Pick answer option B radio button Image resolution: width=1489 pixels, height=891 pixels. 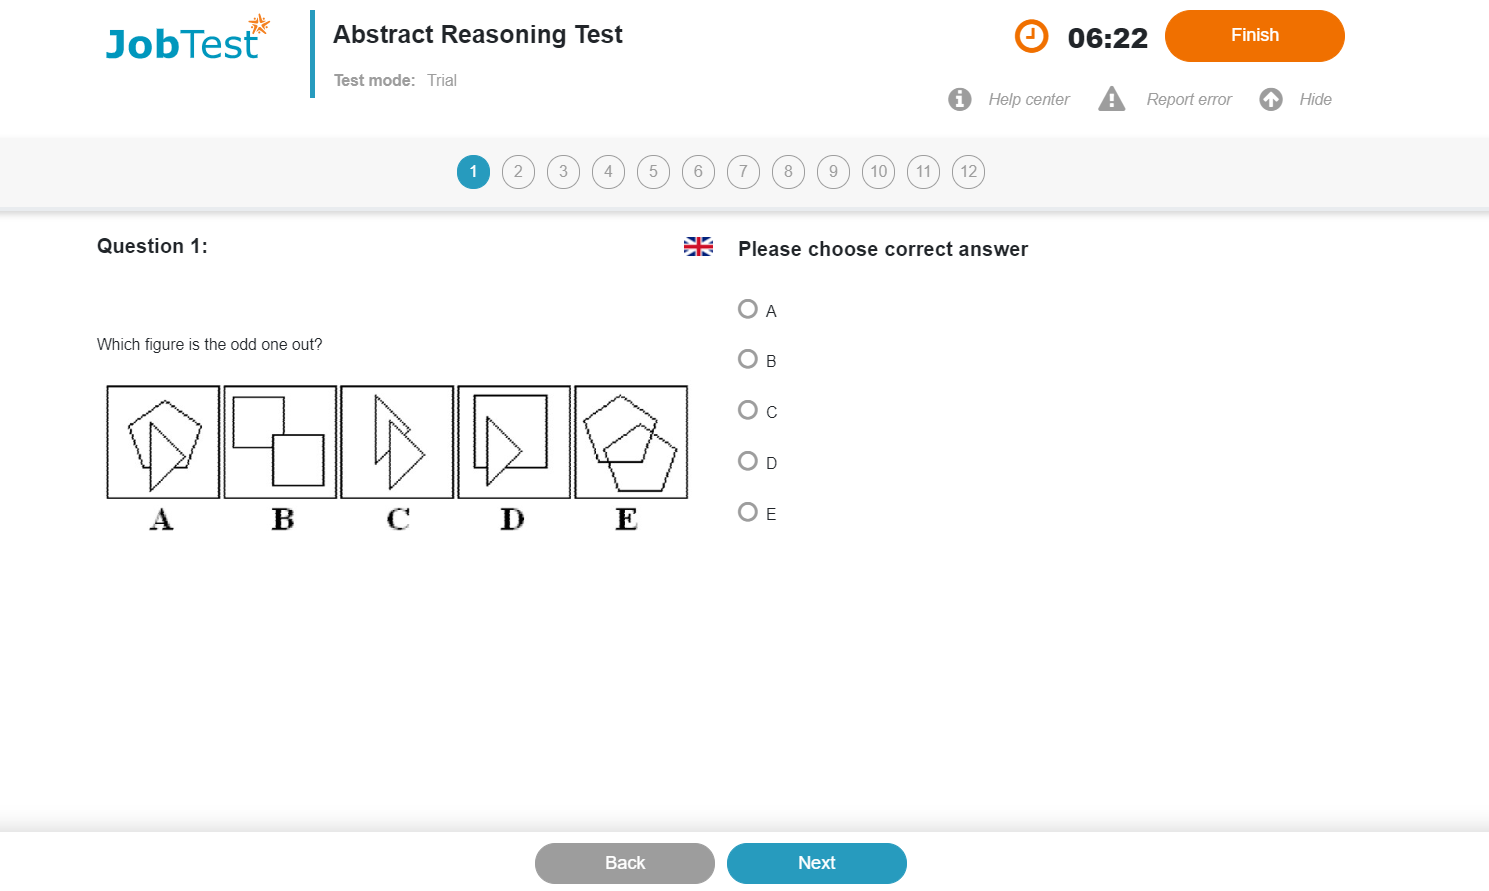pyautogui.click(x=748, y=359)
